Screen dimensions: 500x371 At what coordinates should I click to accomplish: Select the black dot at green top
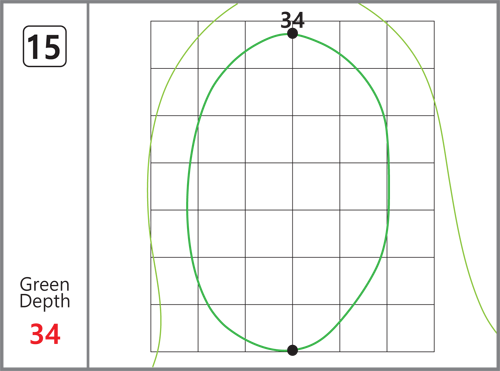coord(292,33)
